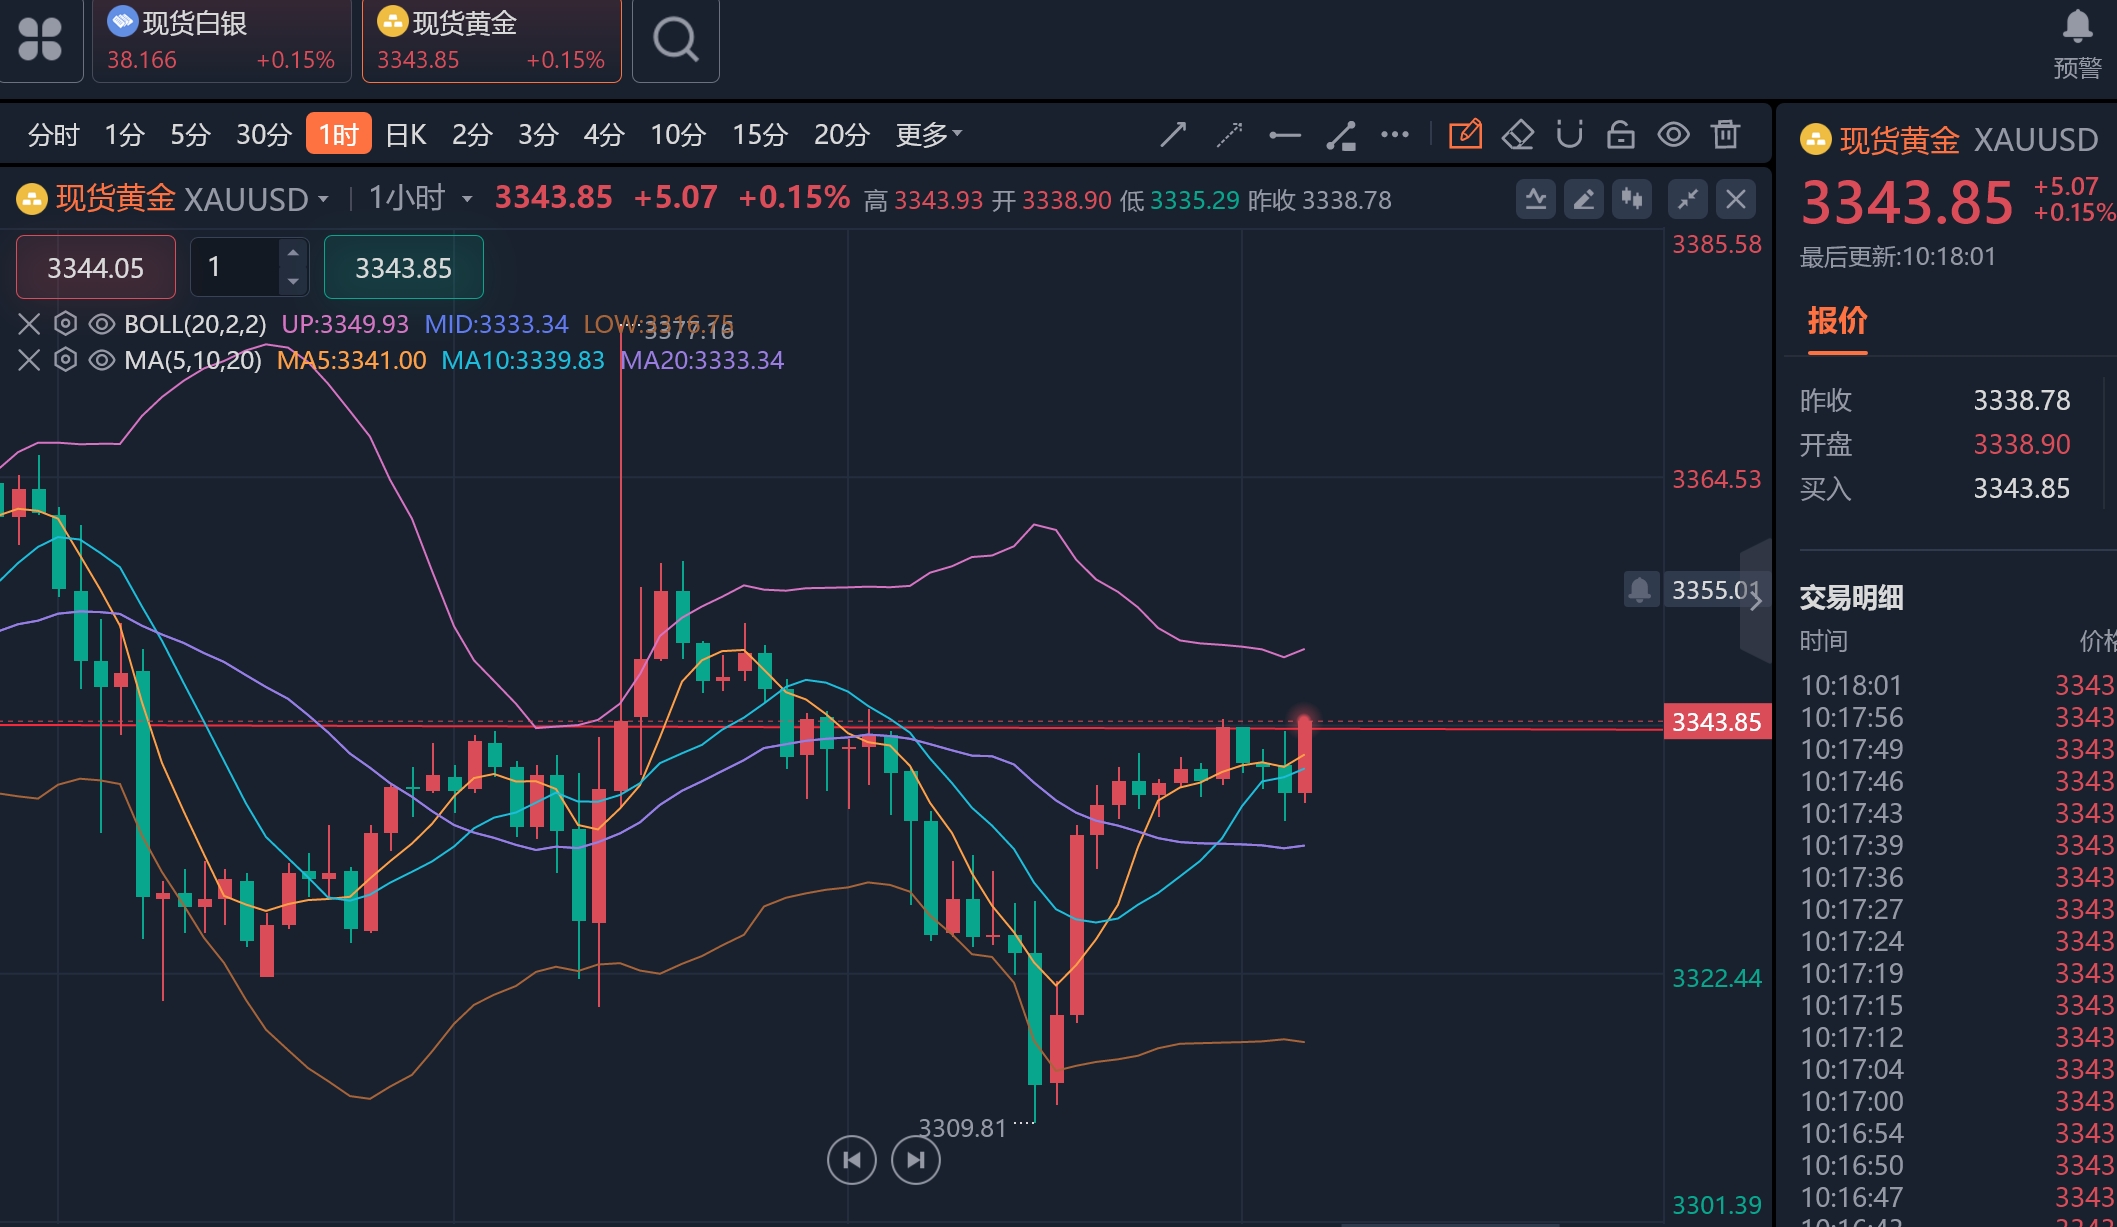Remove the MA indicator

[29, 360]
